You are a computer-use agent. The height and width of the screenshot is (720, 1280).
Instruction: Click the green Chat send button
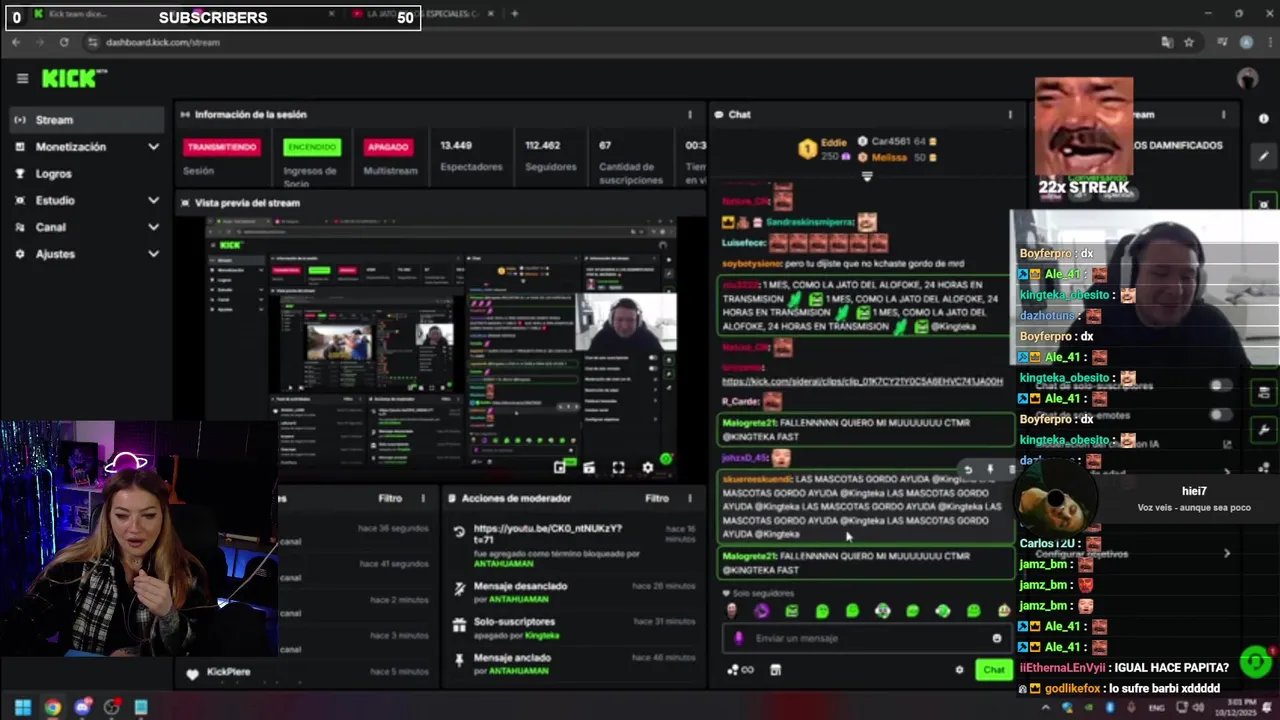[x=993, y=670]
